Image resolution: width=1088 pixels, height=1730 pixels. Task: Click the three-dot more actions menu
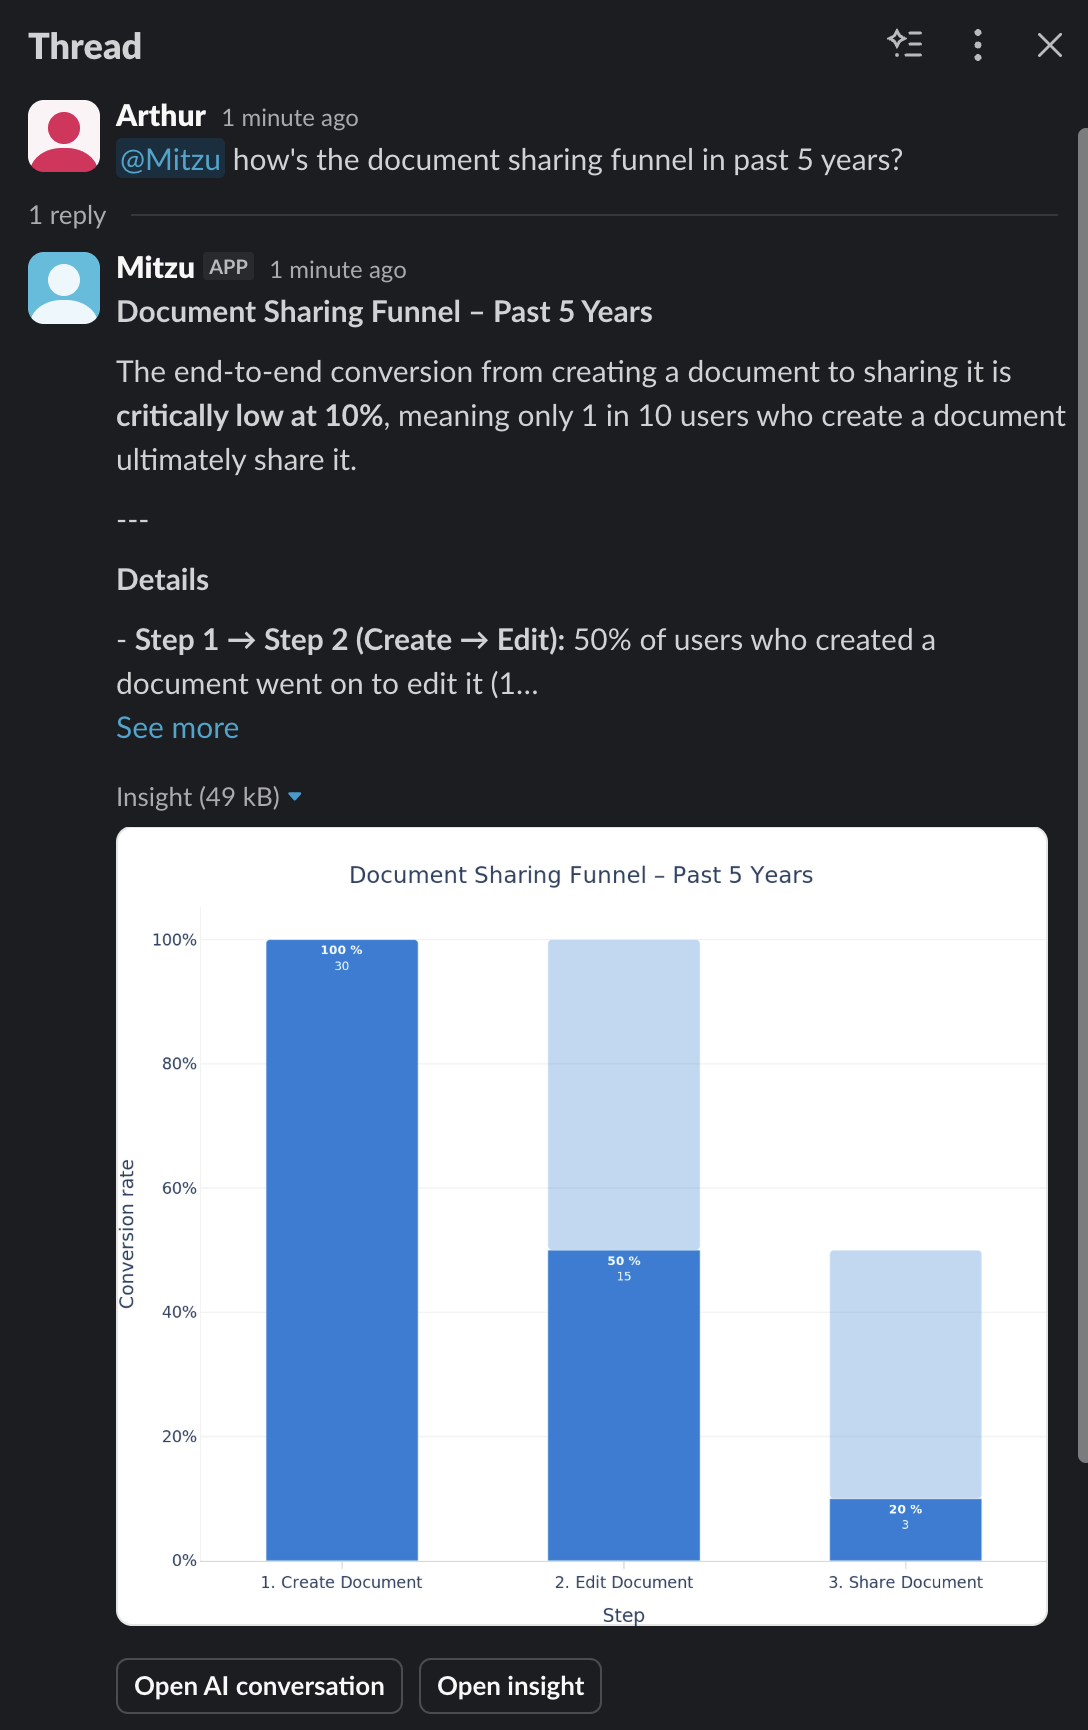coord(977,44)
